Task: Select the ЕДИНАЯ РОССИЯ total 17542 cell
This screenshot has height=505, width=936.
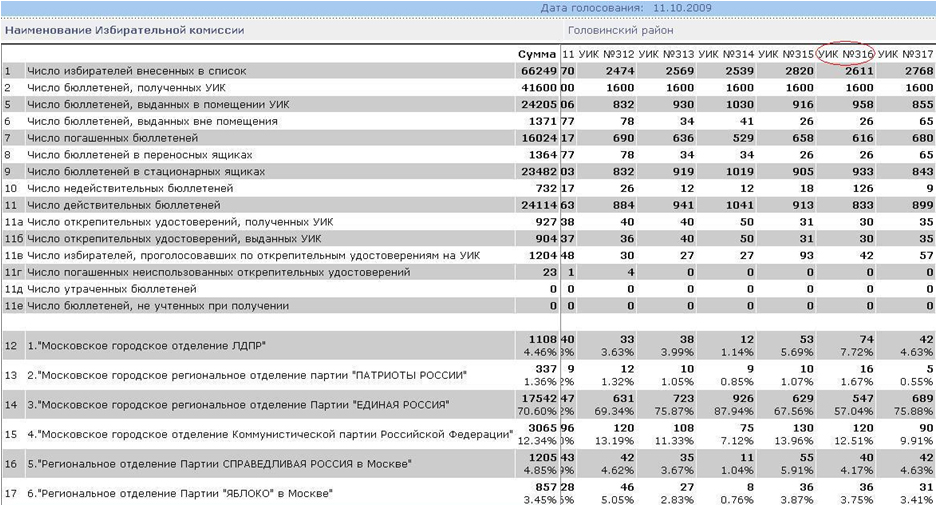Action: pyautogui.click(x=537, y=399)
